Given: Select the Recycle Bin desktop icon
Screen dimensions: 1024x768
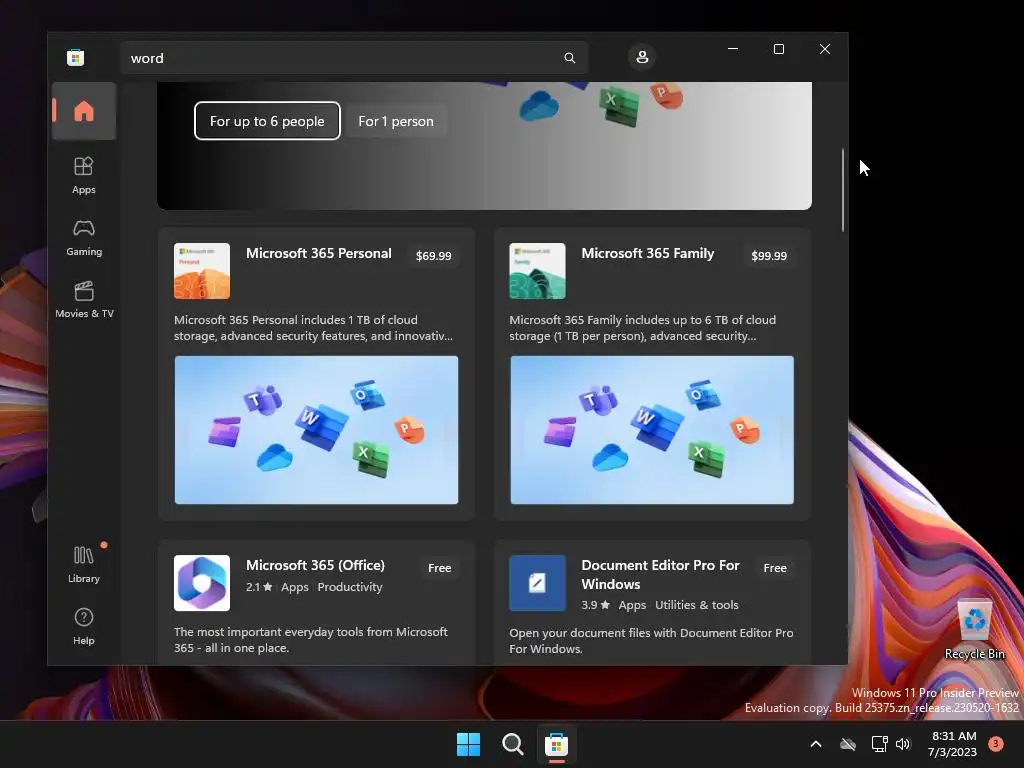Looking at the screenshot, I should point(974,629).
